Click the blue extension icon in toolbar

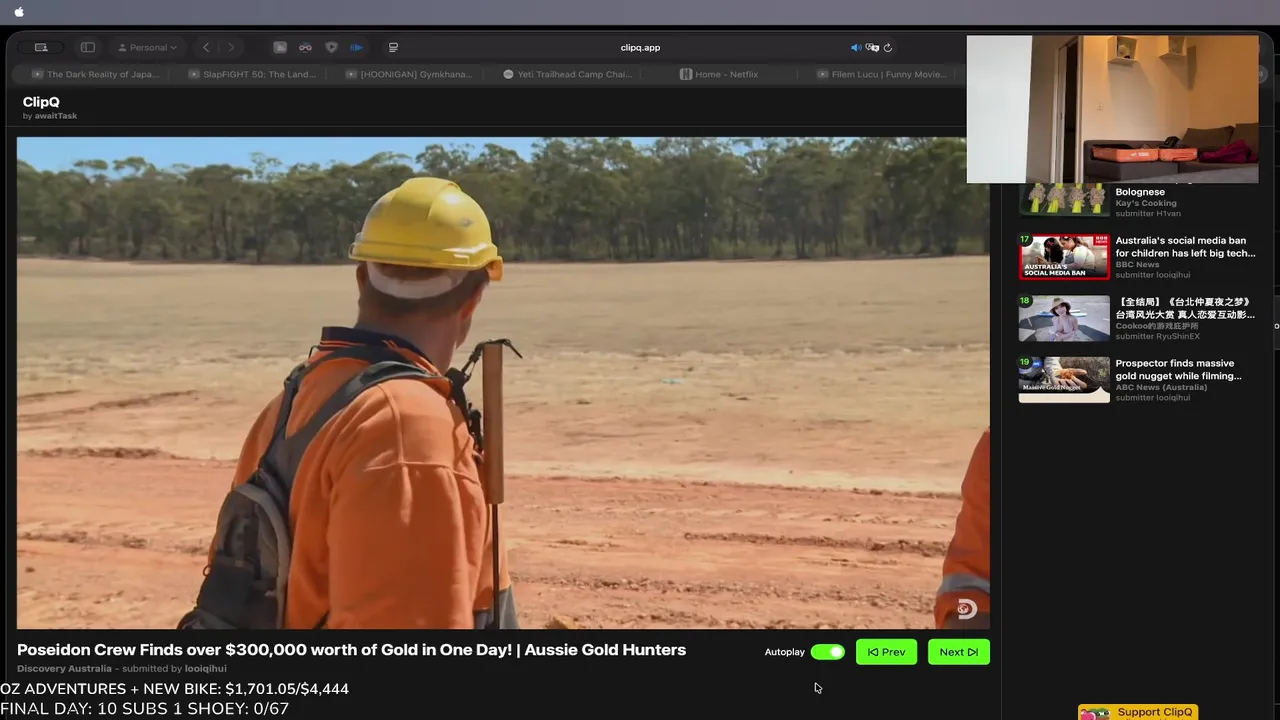[x=356, y=47]
